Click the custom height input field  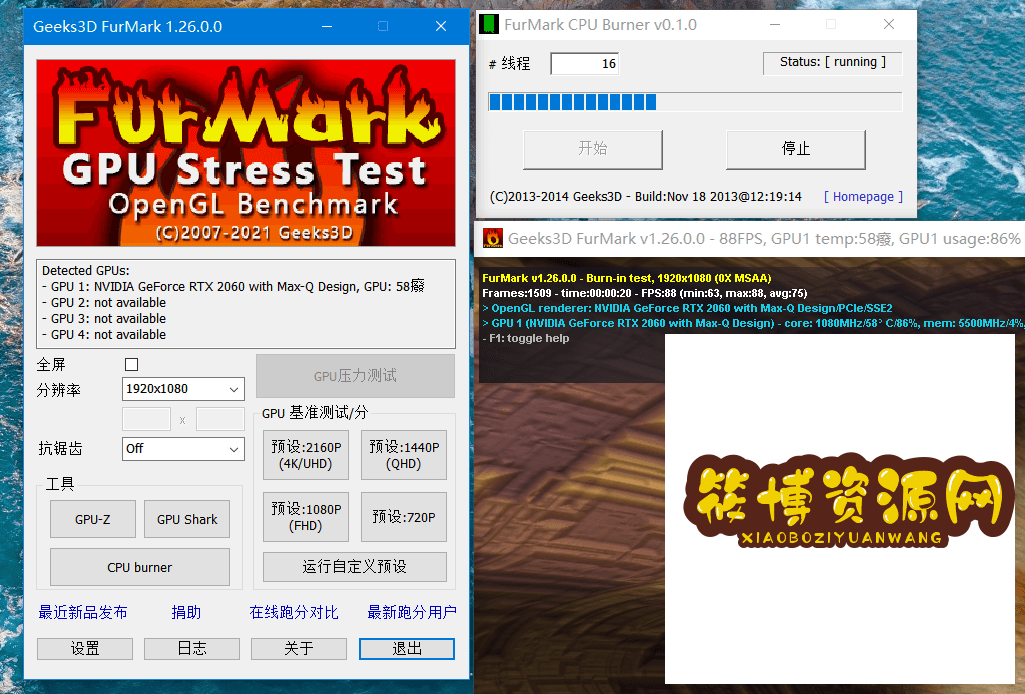coord(220,419)
